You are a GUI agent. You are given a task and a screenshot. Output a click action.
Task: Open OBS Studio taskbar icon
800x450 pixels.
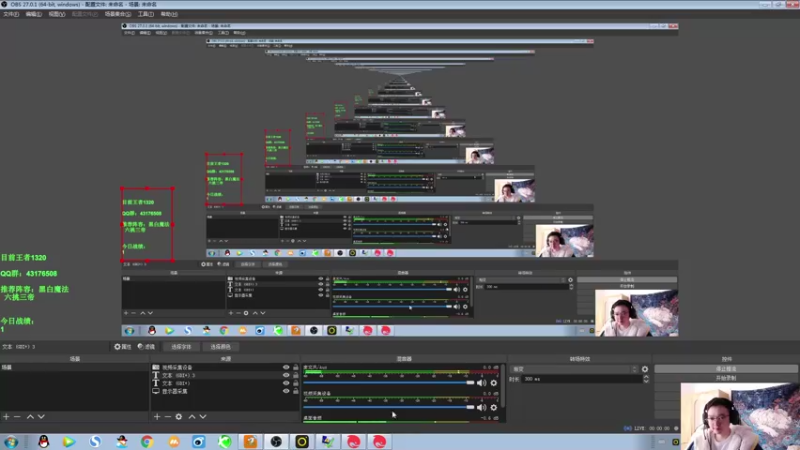276,442
